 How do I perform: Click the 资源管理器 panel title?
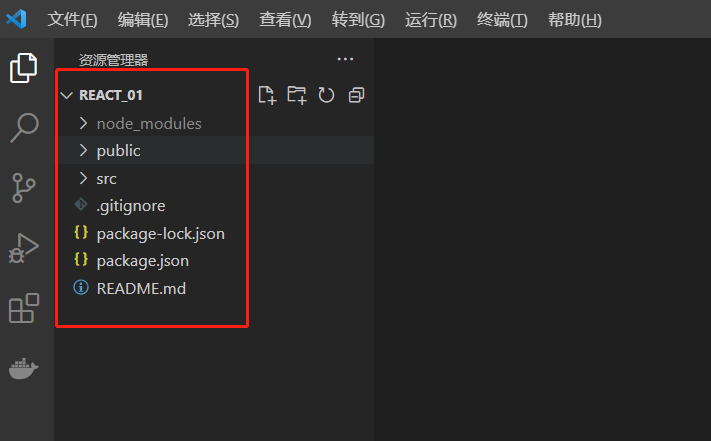[114, 60]
